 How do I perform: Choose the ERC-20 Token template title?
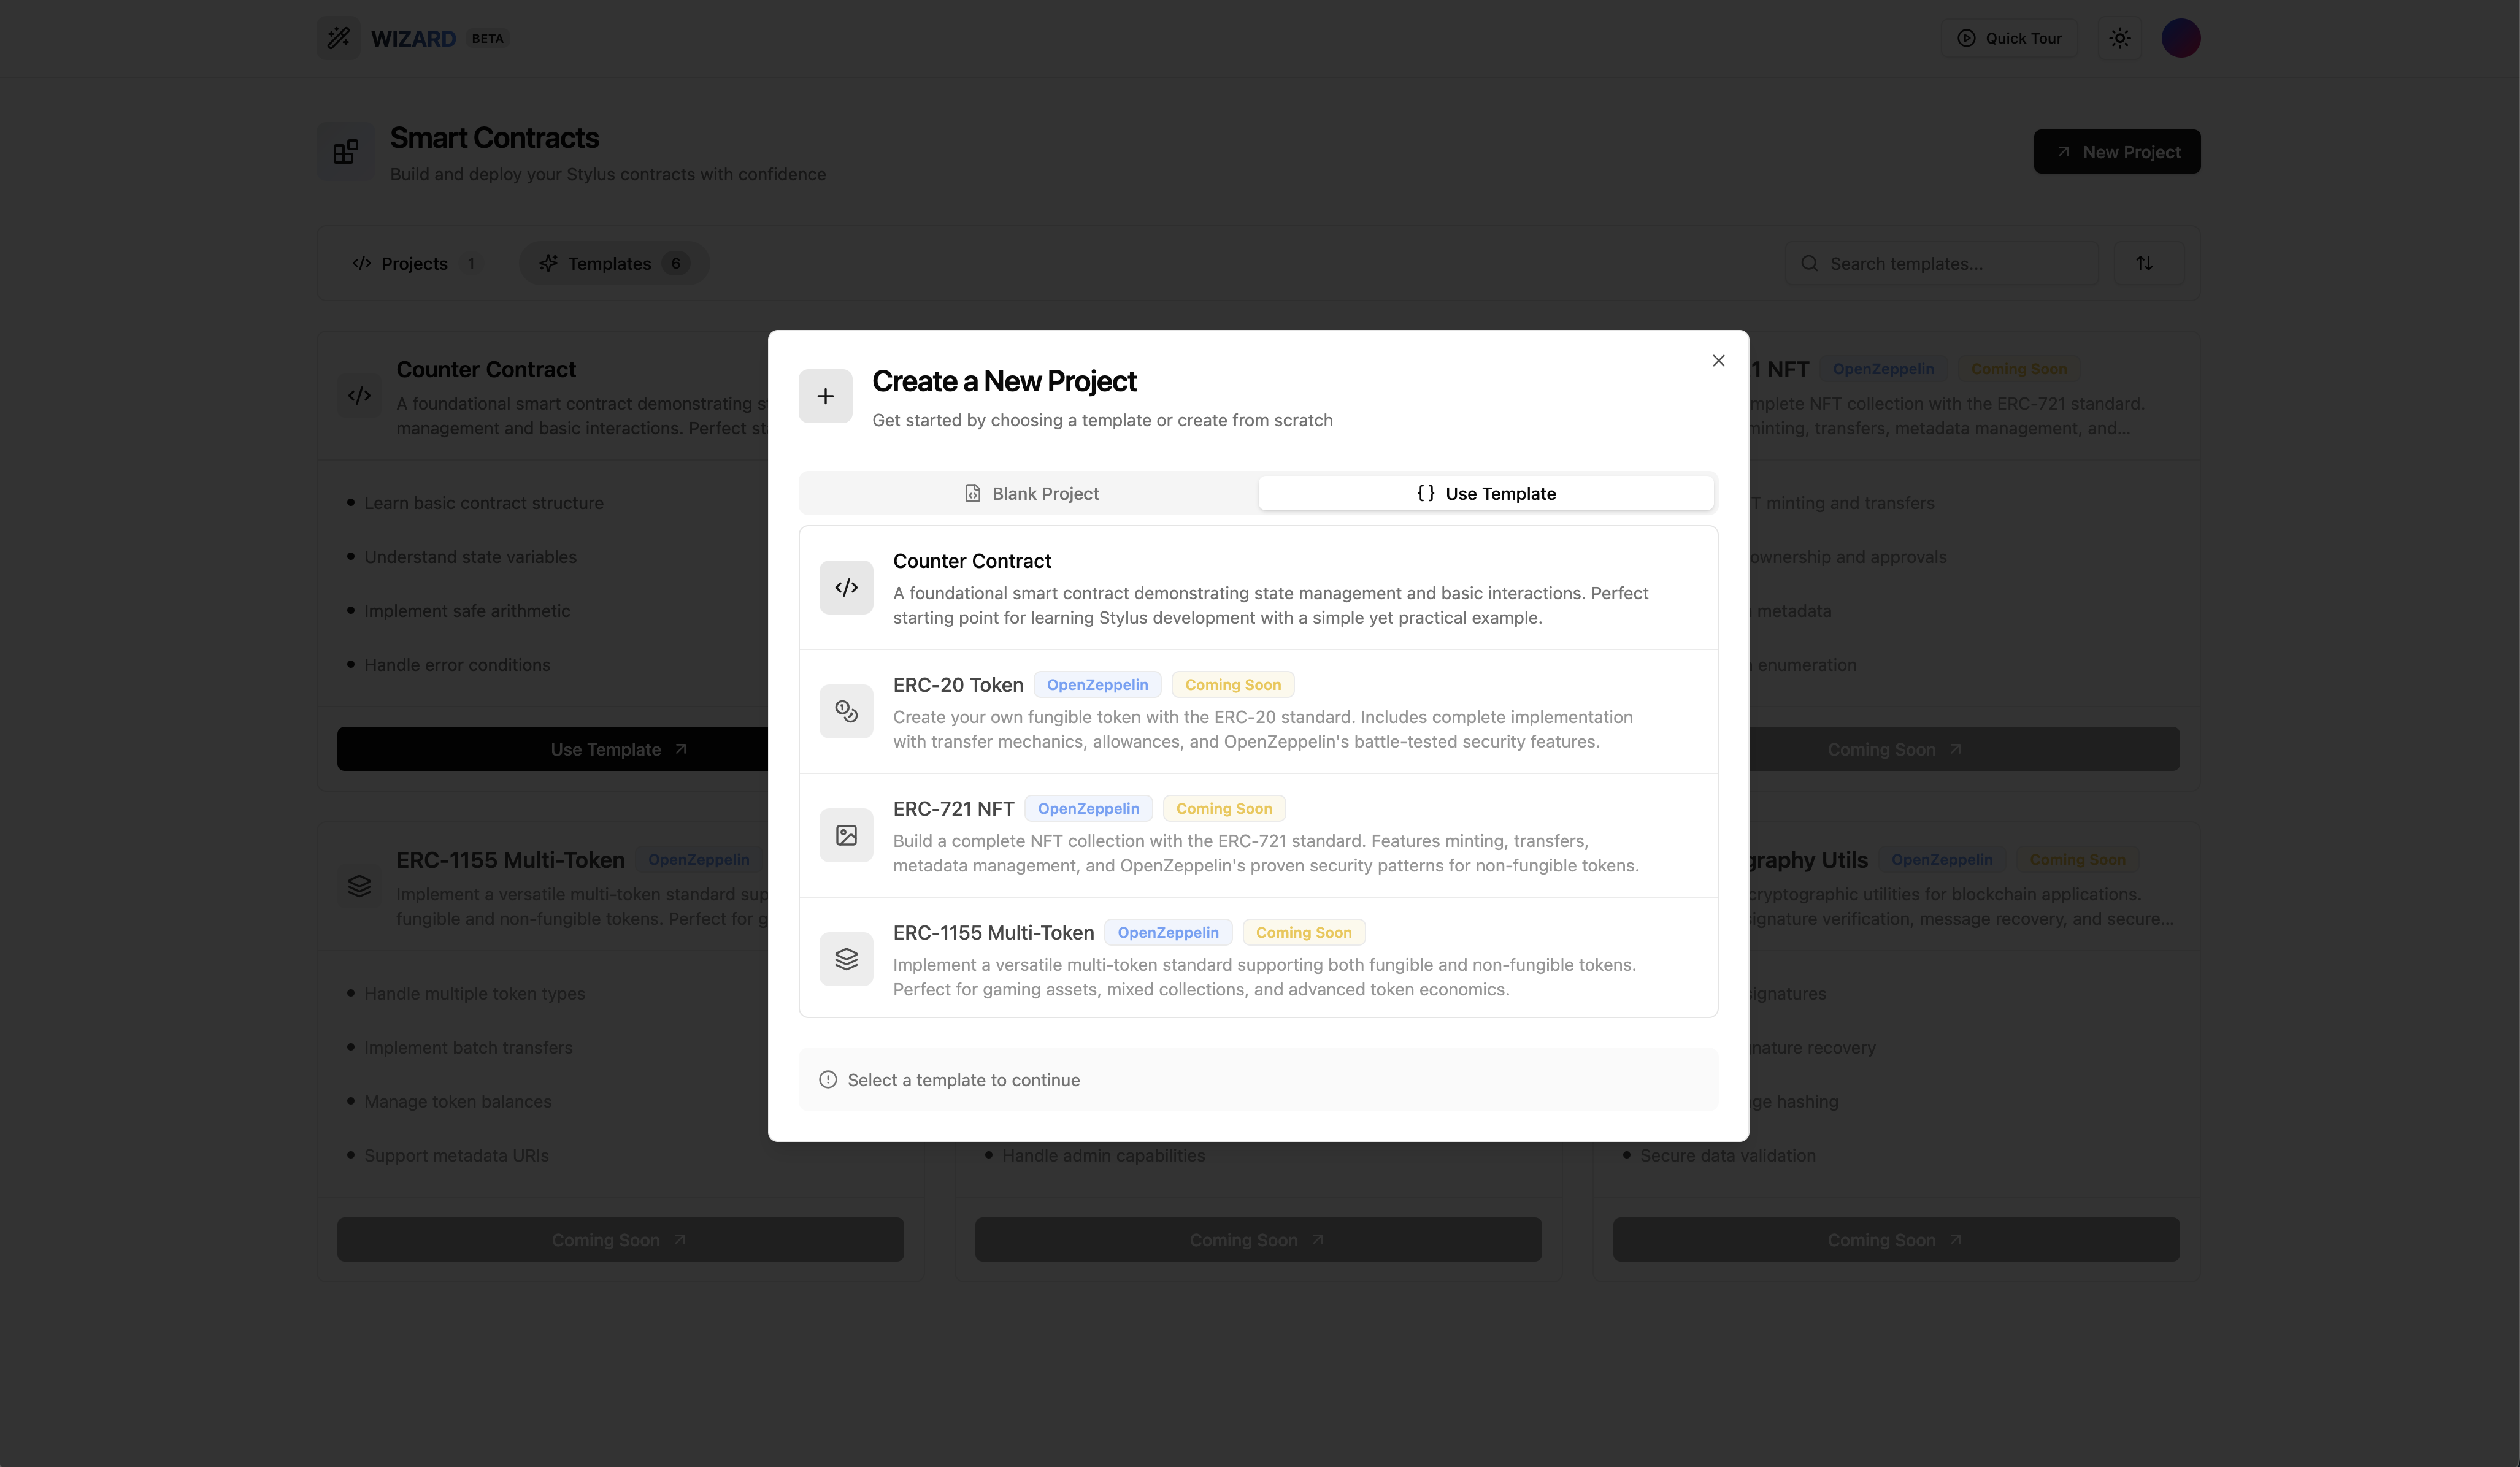[x=958, y=685]
